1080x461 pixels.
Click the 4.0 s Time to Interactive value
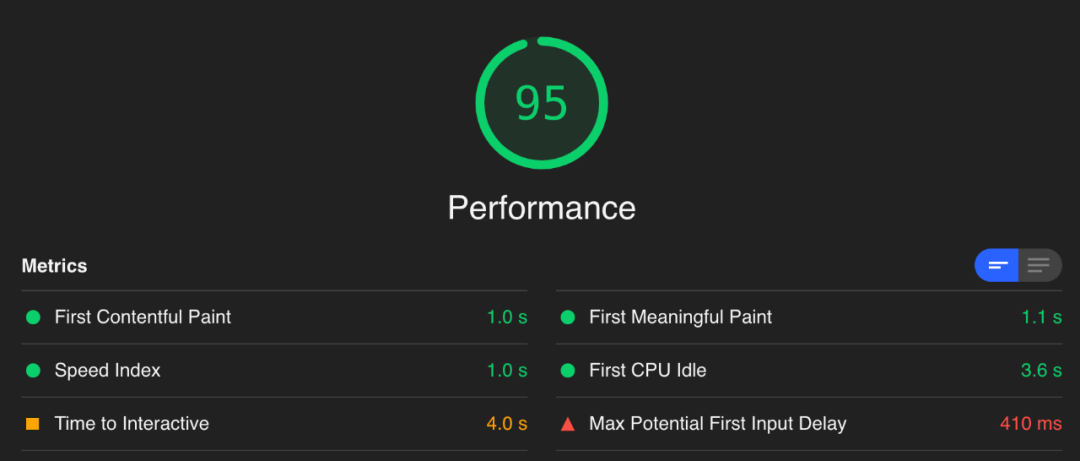click(x=507, y=424)
